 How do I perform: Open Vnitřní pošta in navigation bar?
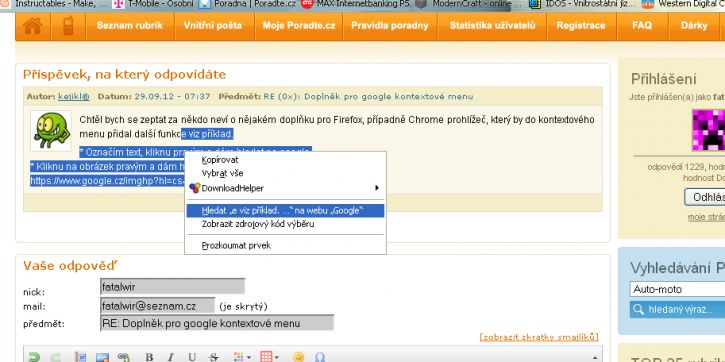[x=213, y=26]
